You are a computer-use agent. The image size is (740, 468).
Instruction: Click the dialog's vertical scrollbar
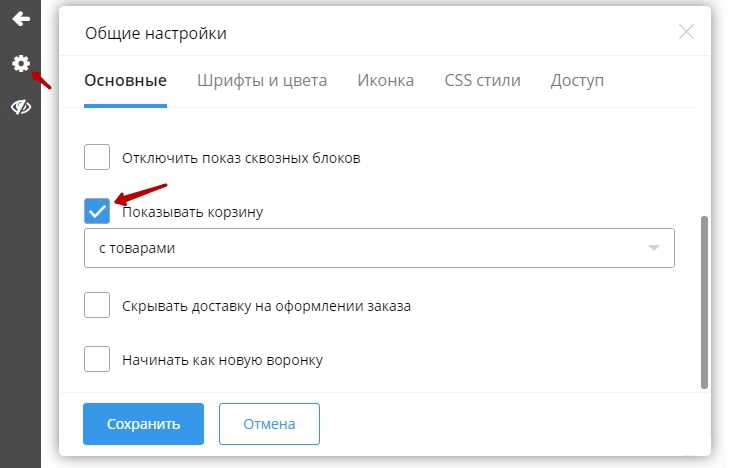point(704,300)
